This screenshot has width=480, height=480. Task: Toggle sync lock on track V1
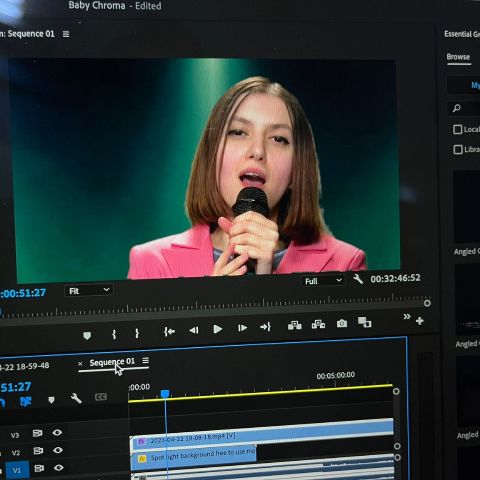39,469
